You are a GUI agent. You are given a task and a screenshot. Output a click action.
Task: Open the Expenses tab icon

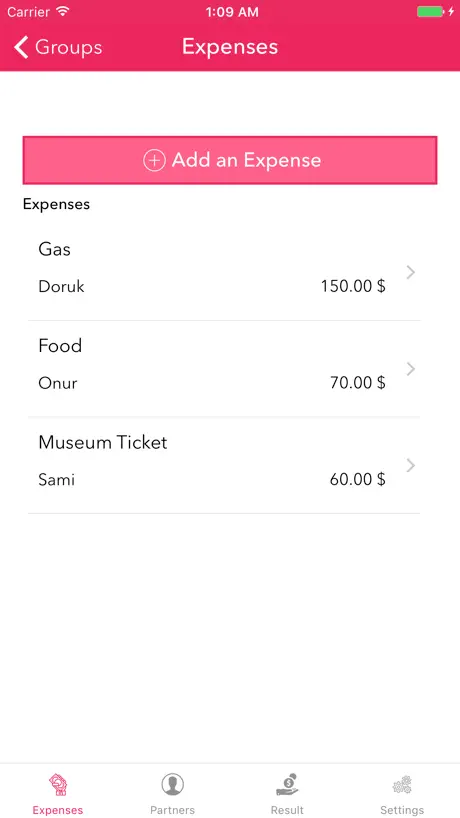pos(58,785)
